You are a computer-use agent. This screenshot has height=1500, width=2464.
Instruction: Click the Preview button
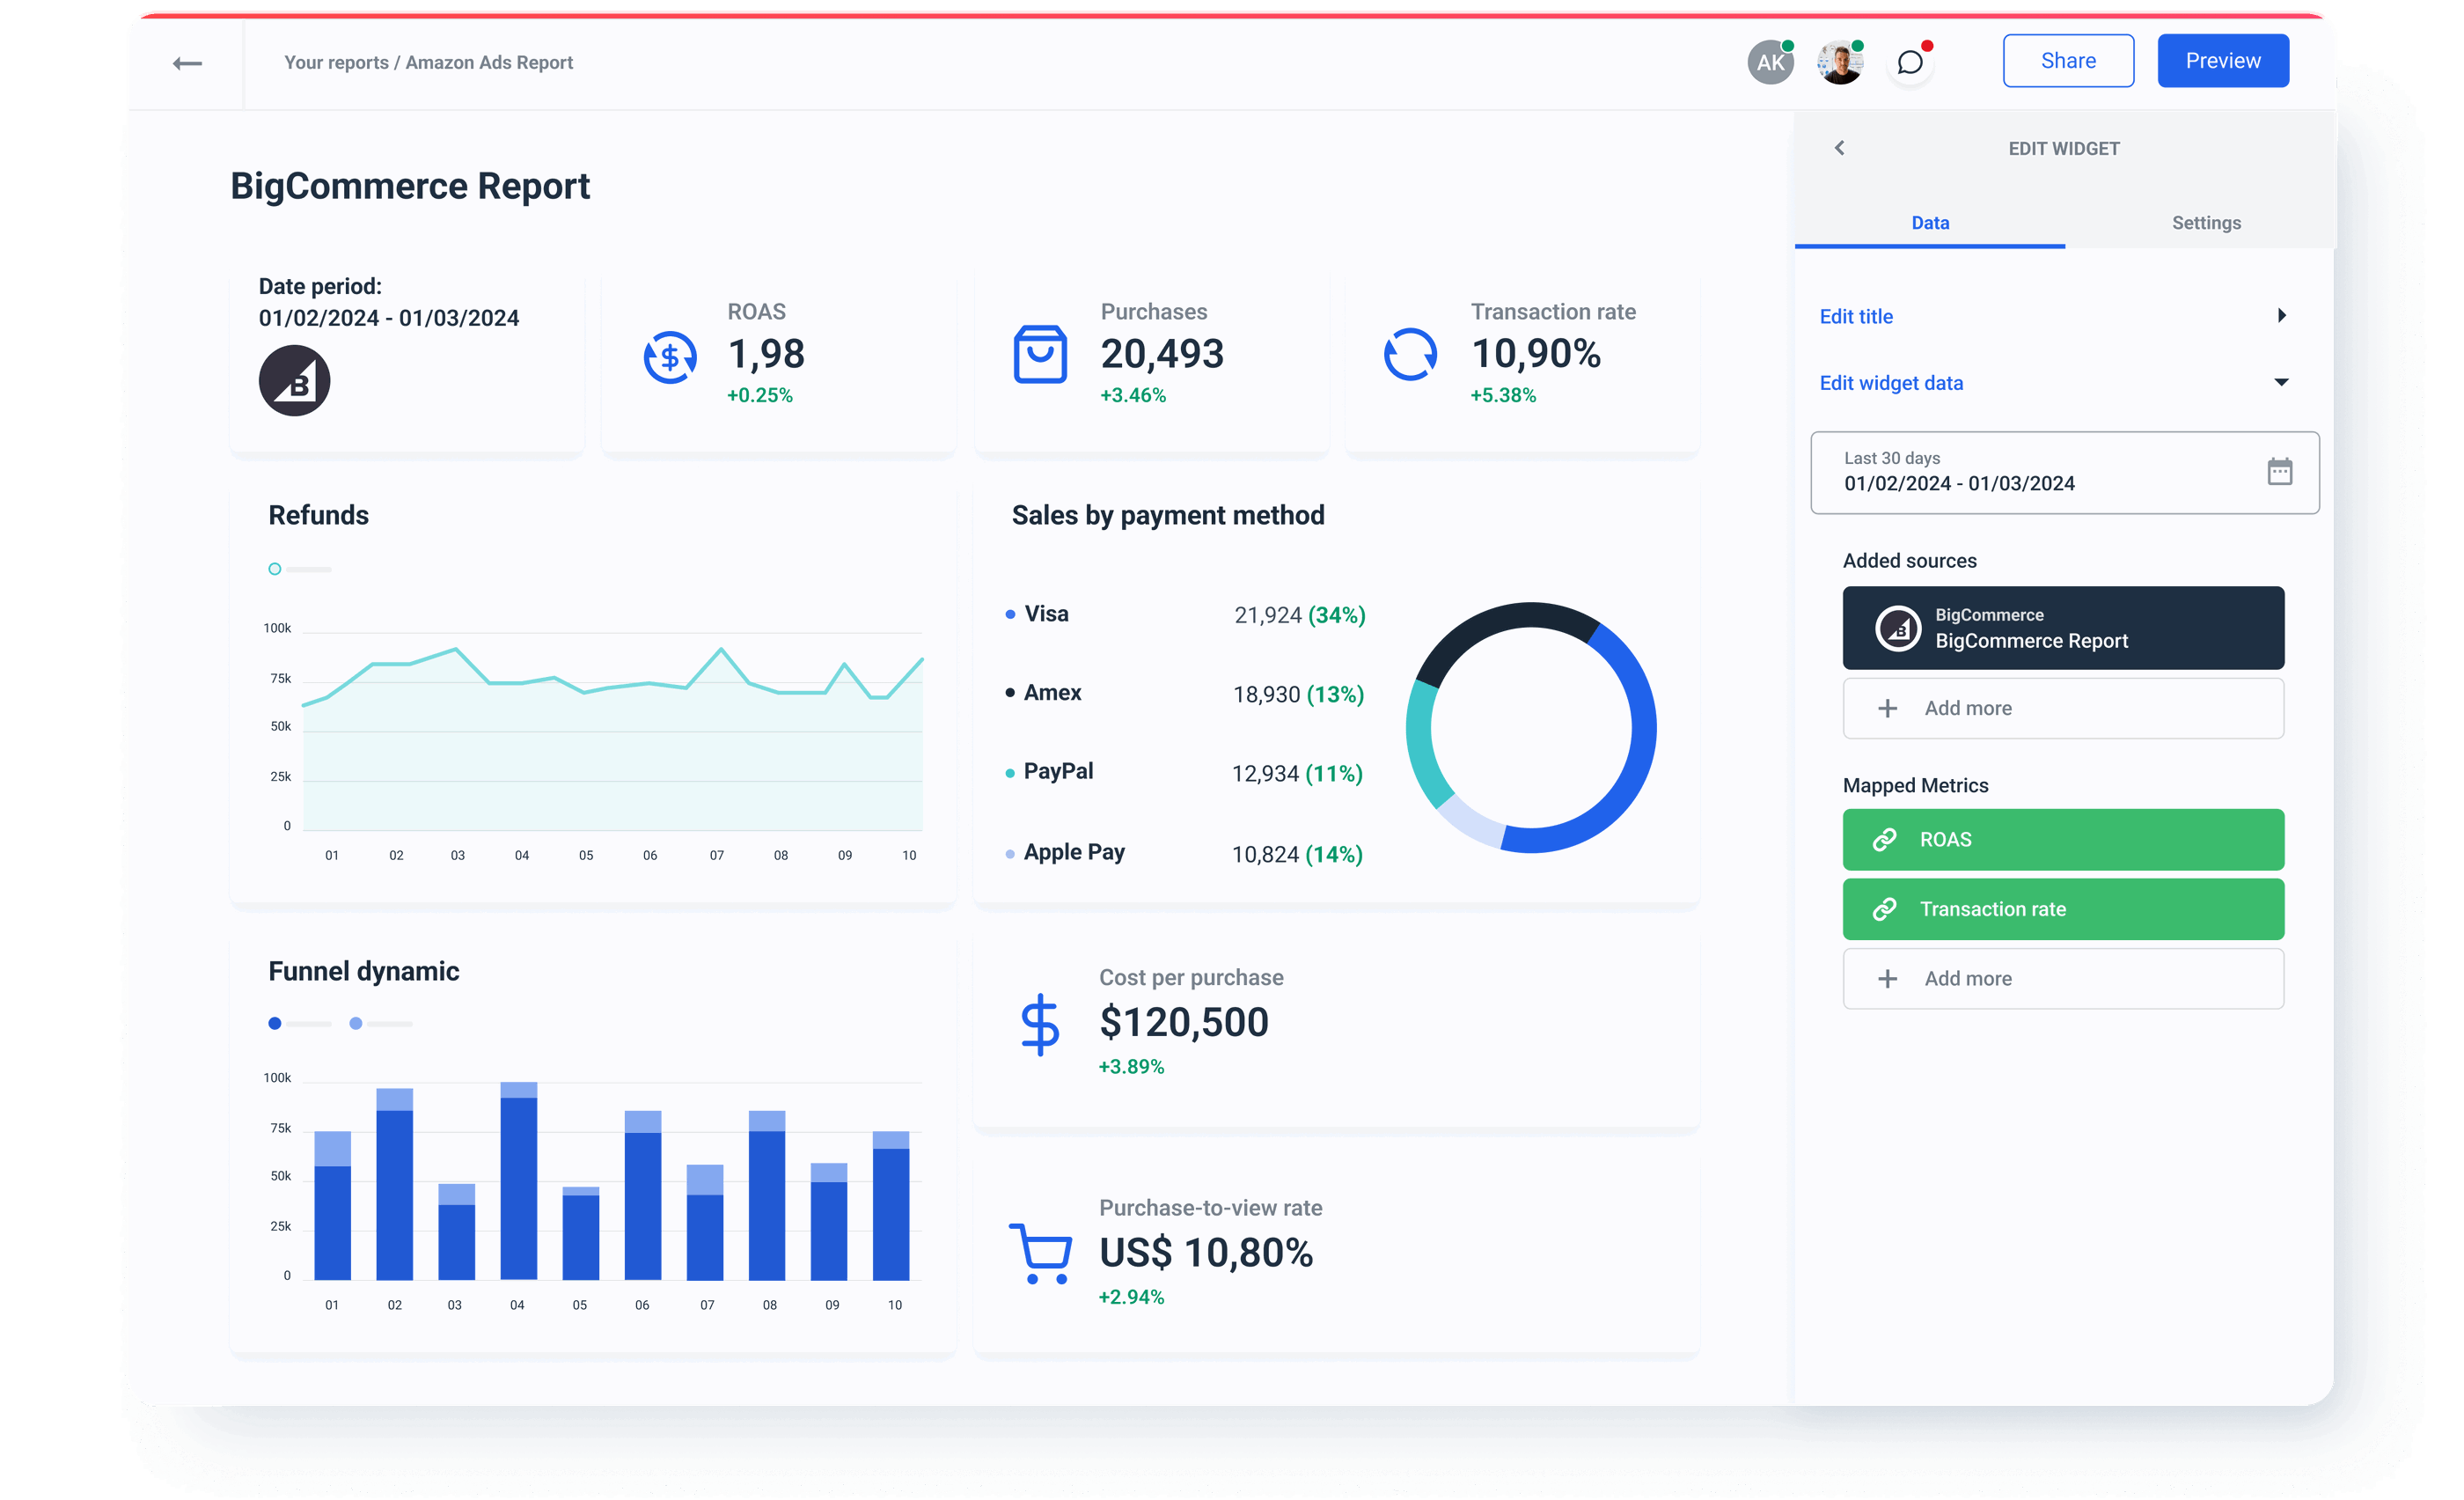pos(2221,60)
